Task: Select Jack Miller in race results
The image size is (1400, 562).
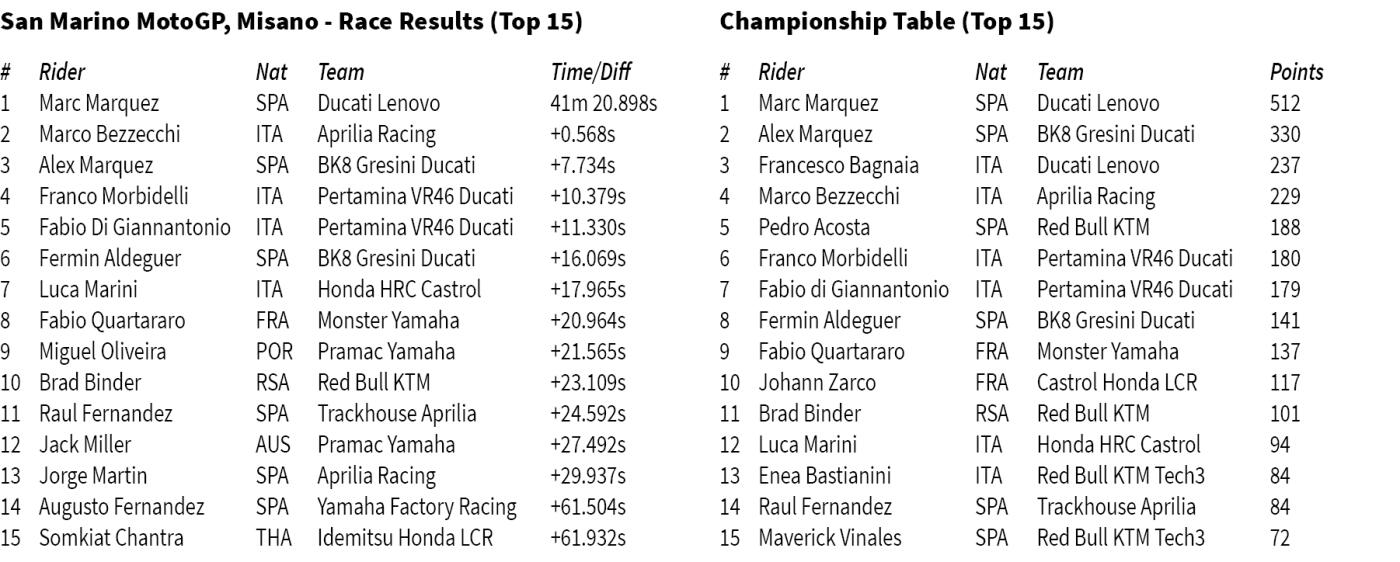Action: pyautogui.click(x=85, y=444)
